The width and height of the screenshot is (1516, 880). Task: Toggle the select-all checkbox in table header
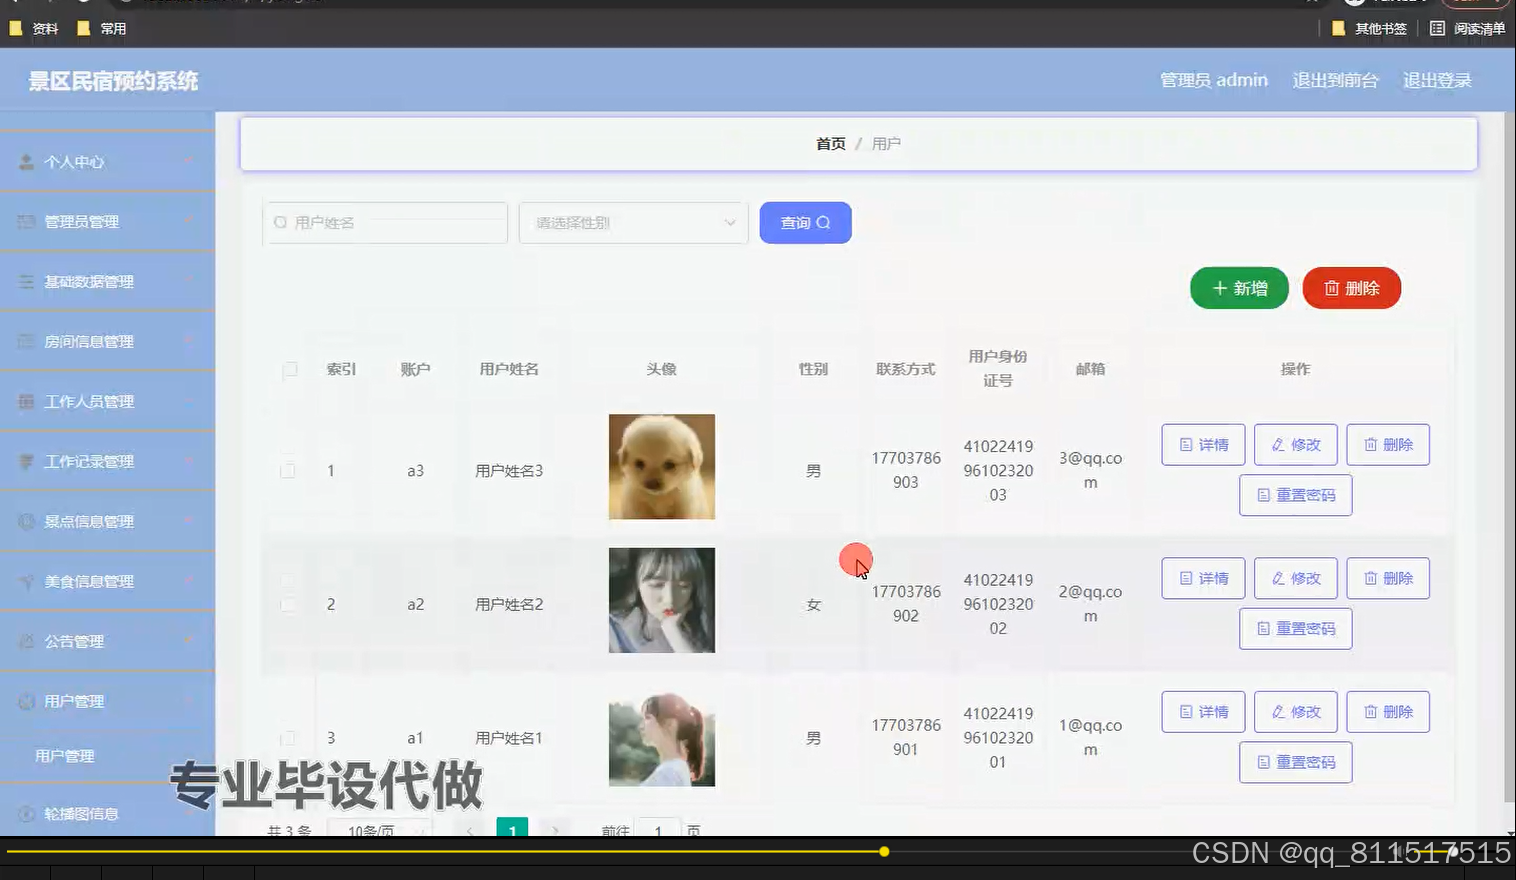[289, 370]
